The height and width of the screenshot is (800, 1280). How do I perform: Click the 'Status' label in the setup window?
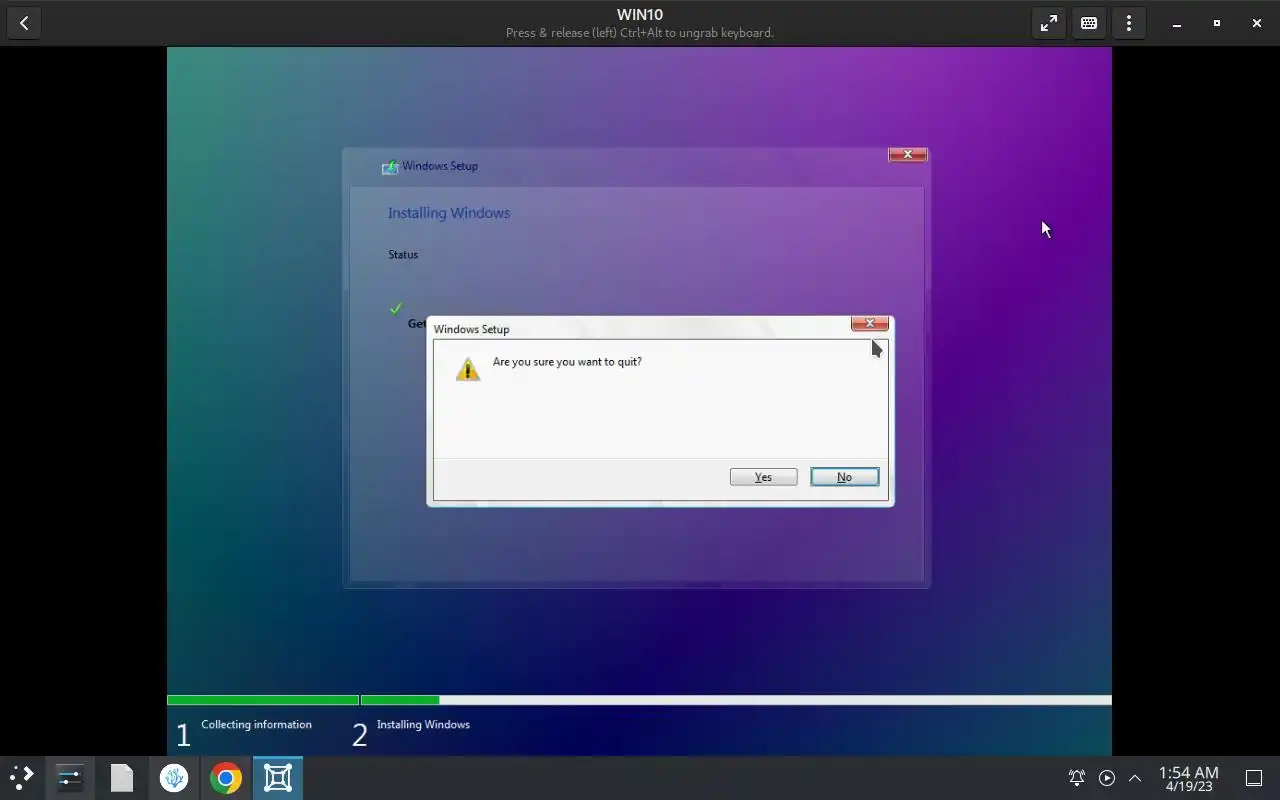pos(403,255)
